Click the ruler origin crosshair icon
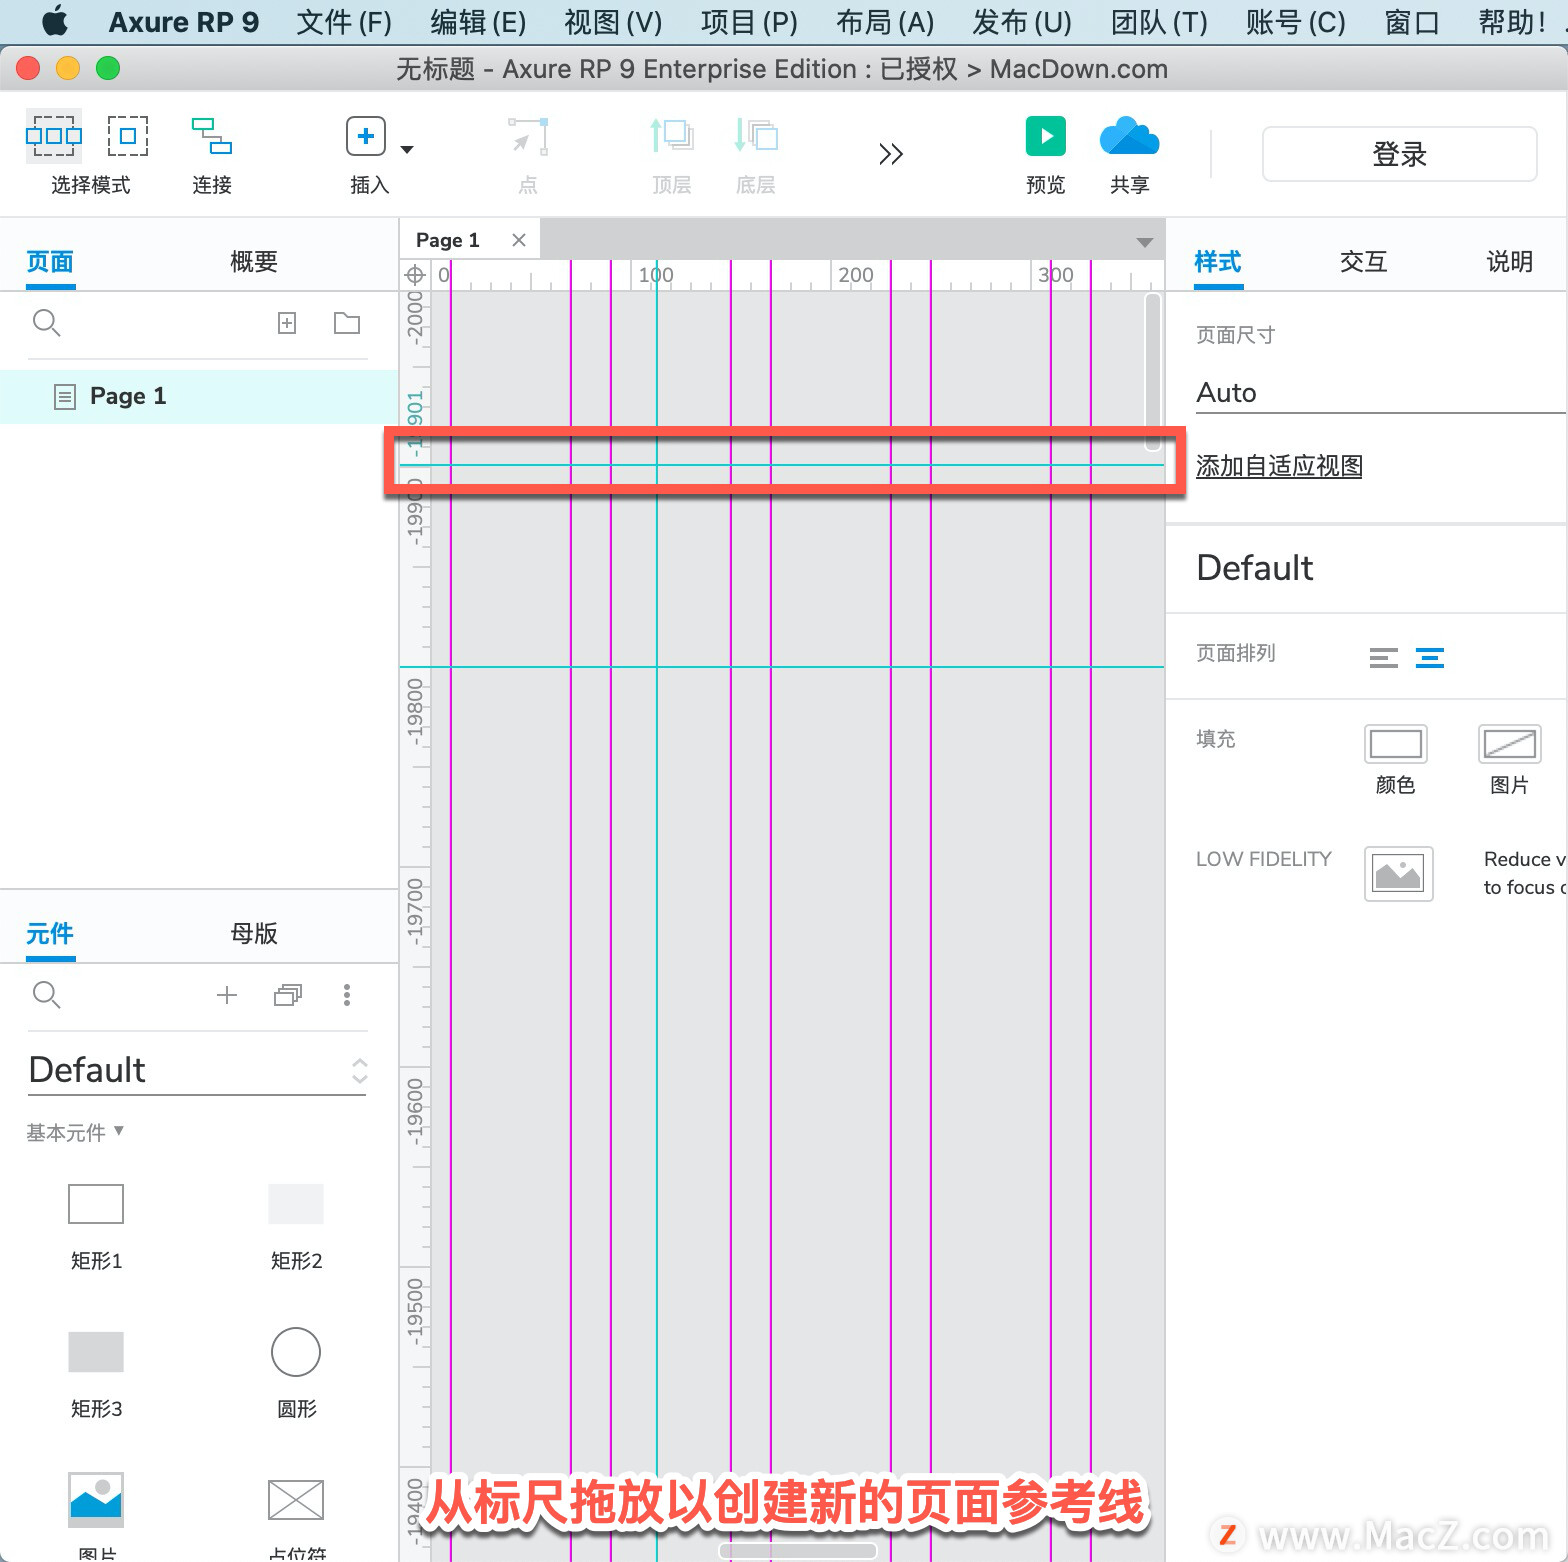 414,275
